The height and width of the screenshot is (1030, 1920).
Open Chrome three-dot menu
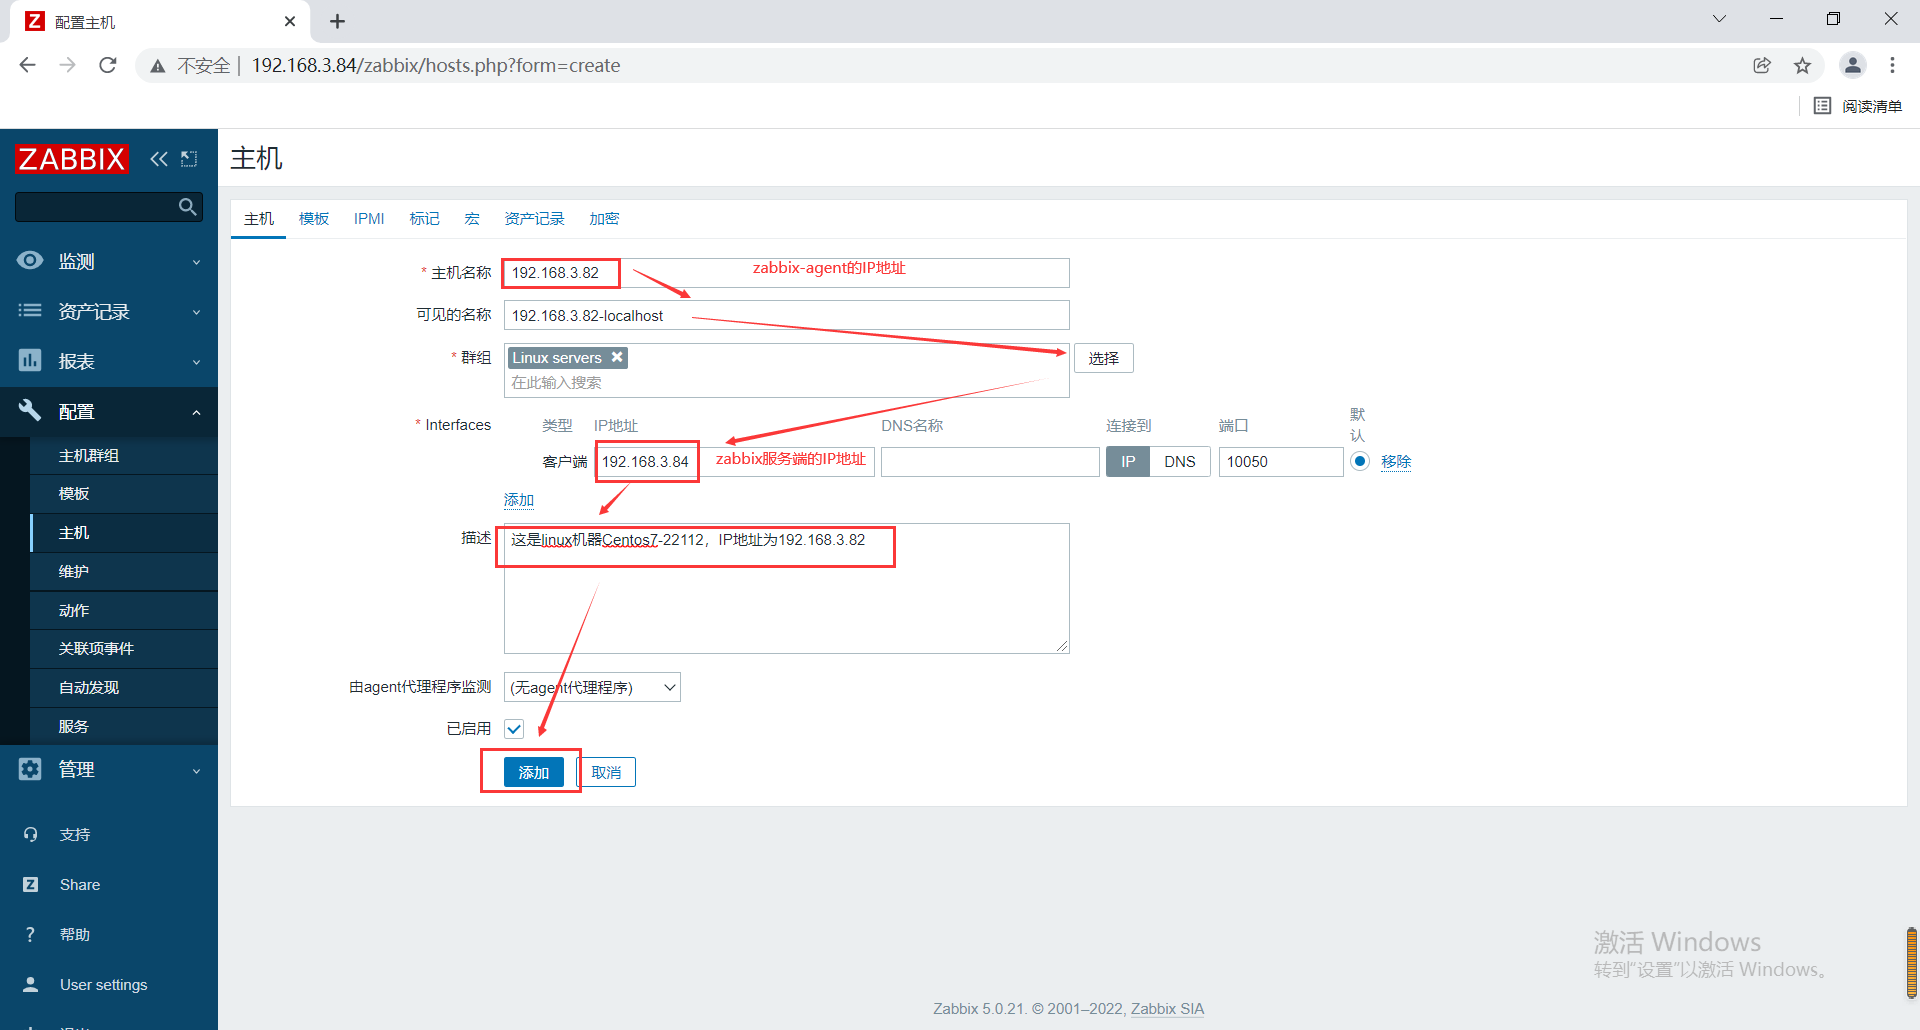[1892, 65]
